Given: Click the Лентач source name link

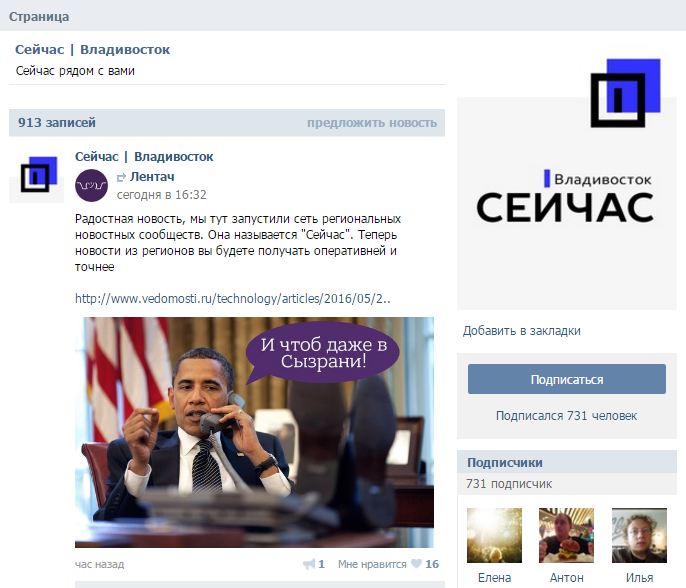Looking at the screenshot, I should click(152, 177).
